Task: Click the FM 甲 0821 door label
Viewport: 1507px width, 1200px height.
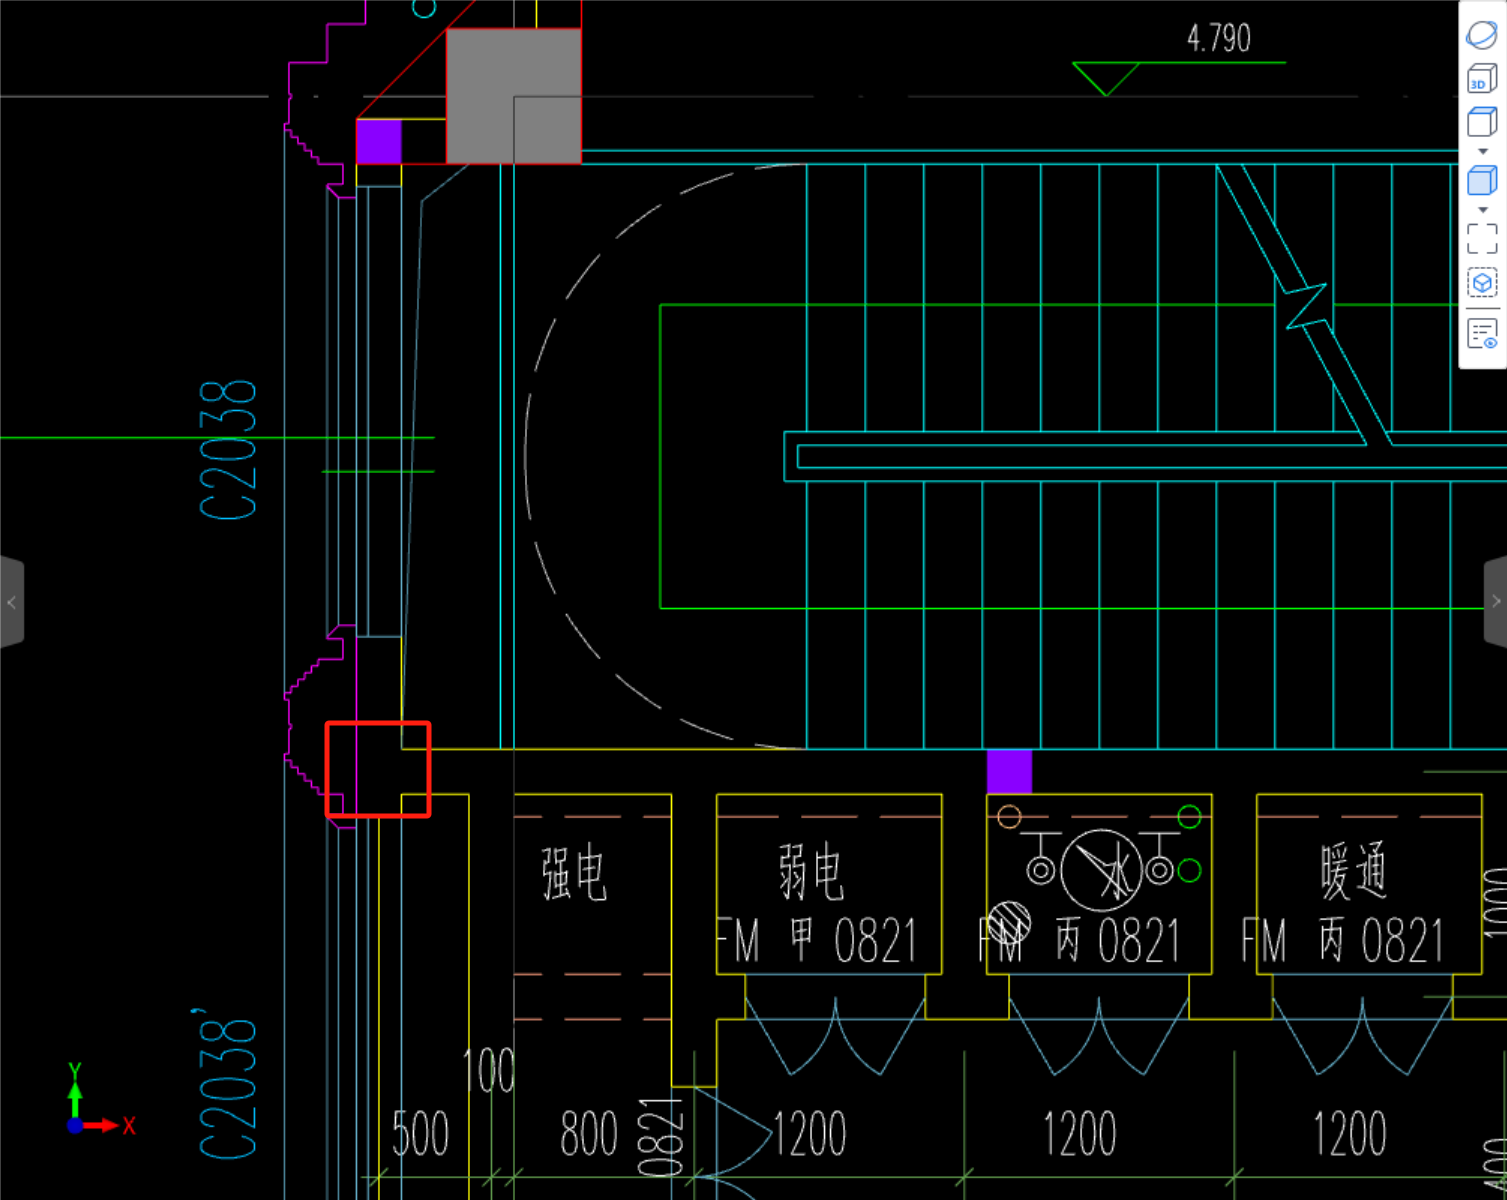Action: click(x=816, y=942)
